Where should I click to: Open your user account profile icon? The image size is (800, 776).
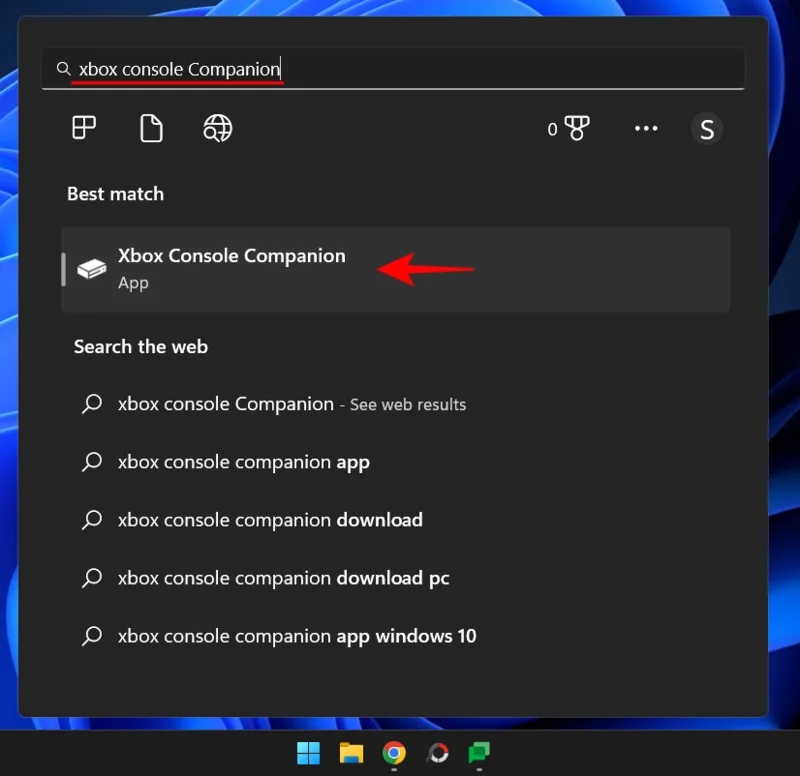click(707, 128)
